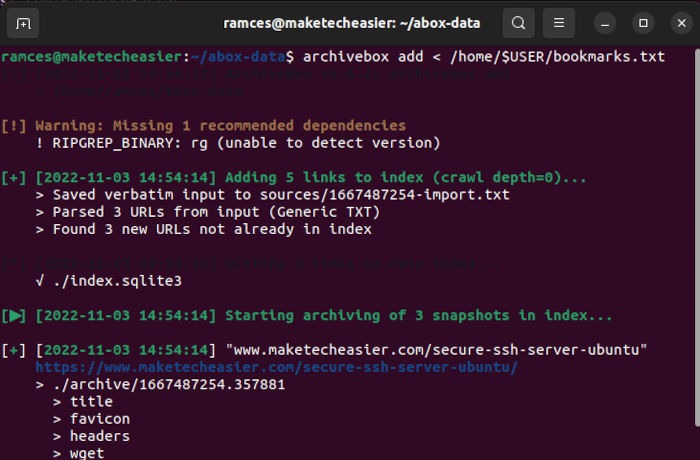Click the 'Warning: Missing 1 recommended dependencies' line

tap(204, 126)
